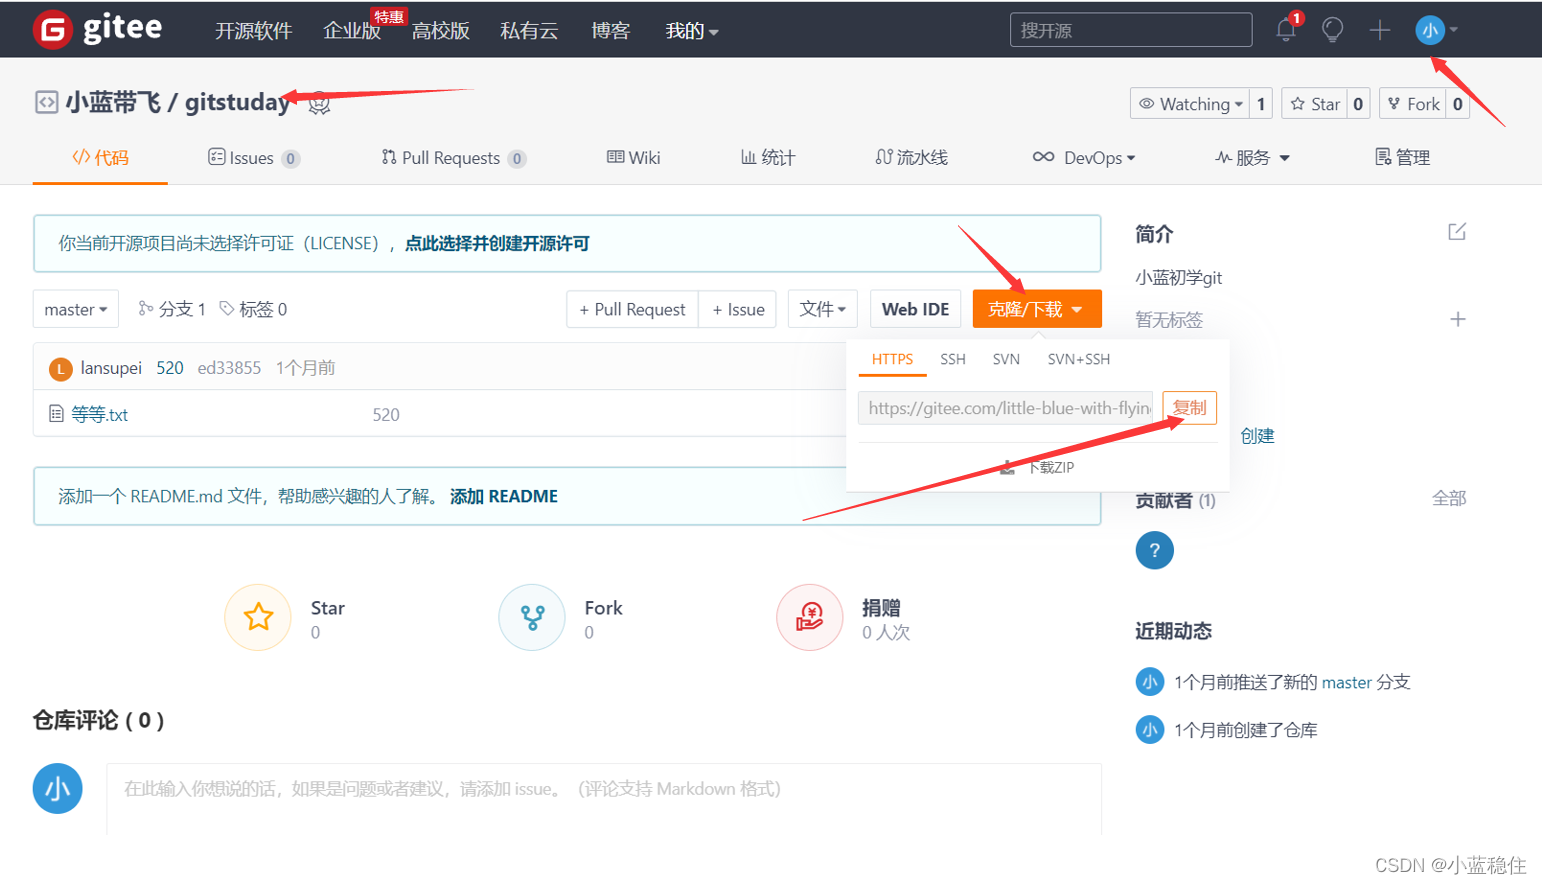Click the badge icon next to gitstuday
This screenshot has height=884, width=1542.
[319, 103]
